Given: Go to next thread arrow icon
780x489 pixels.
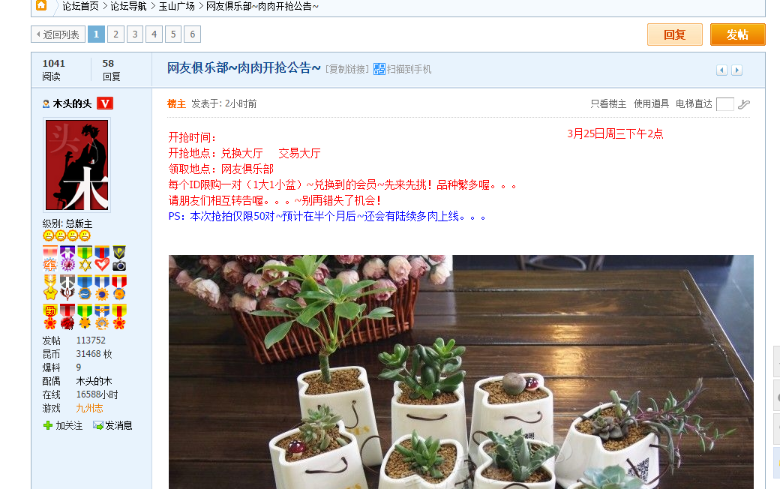Looking at the screenshot, I should coord(737,70).
